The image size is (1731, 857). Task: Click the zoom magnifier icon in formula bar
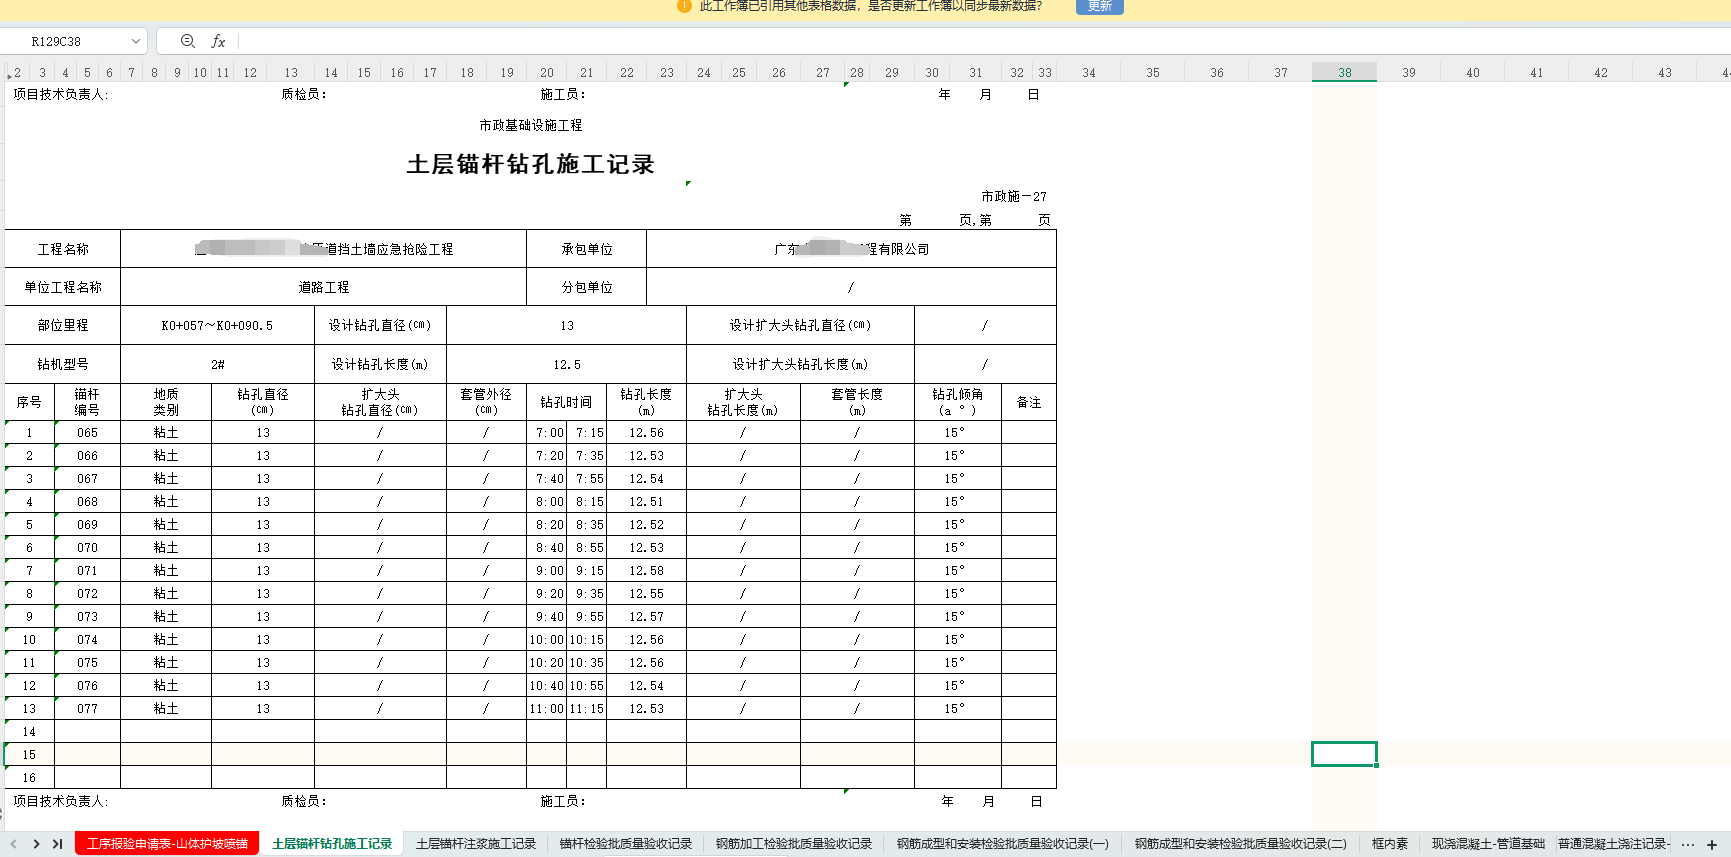pyautogui.click(x=187, y=41)
